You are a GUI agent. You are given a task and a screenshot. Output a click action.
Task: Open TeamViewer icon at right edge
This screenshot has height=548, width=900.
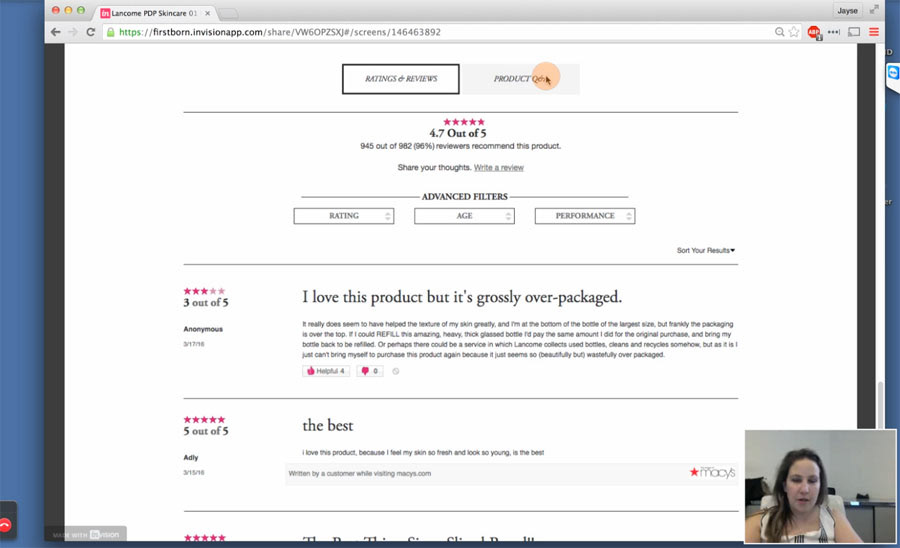point(893,73)
